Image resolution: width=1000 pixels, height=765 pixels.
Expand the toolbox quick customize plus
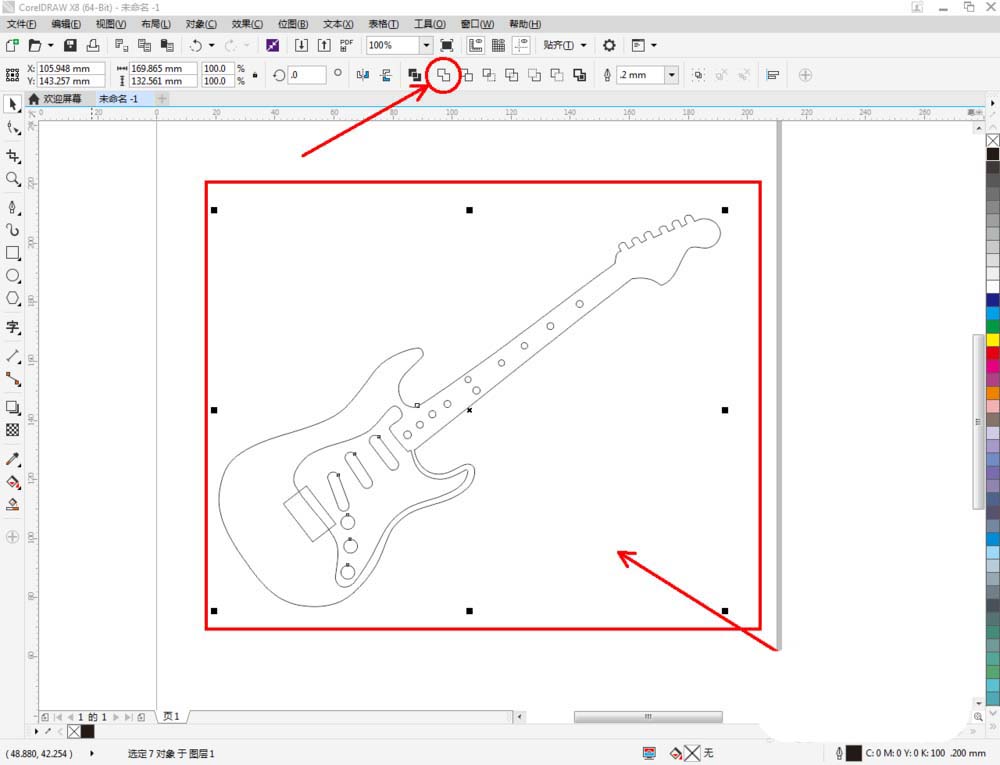(12, 537)
